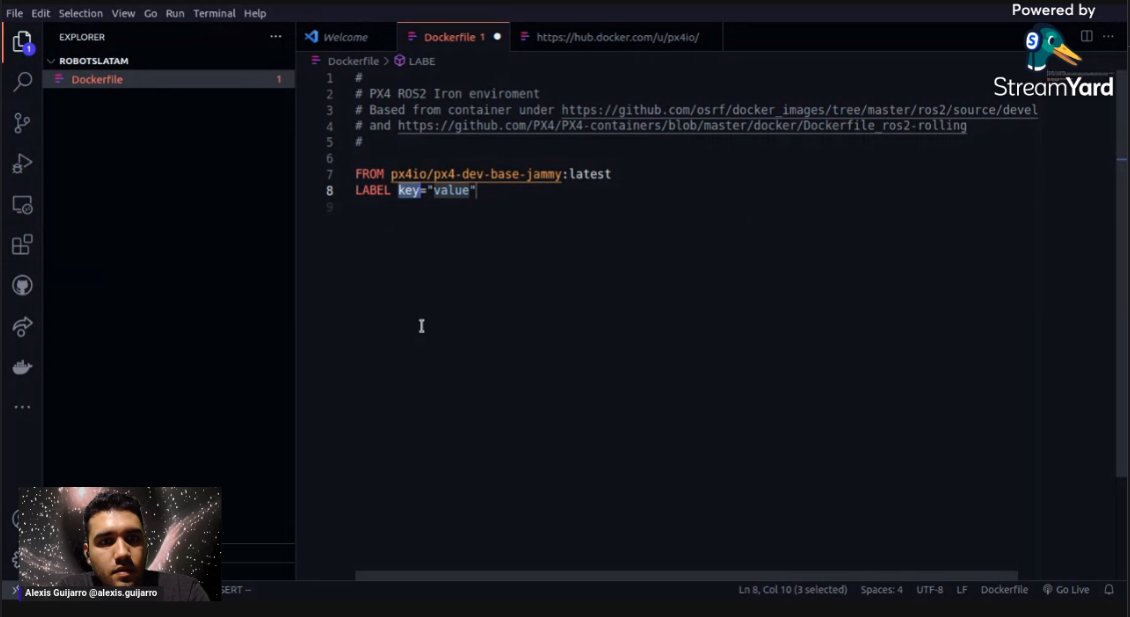Open the Help menu
The height and width of the screenshot is (617, 1130).
pos(255,13)
